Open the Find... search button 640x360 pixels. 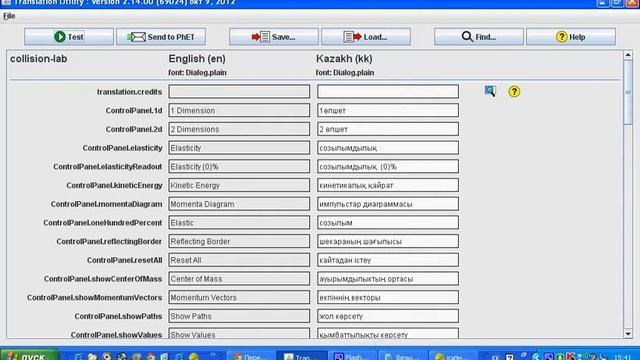tap(479, 37)
